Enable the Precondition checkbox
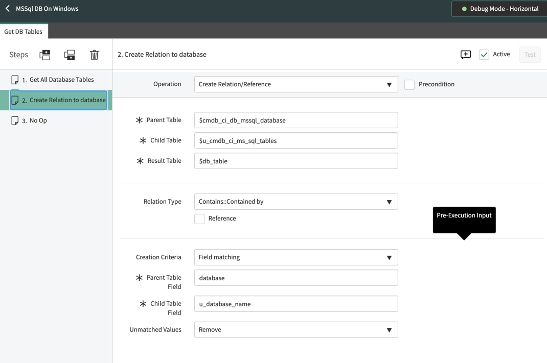 point(409,84)
